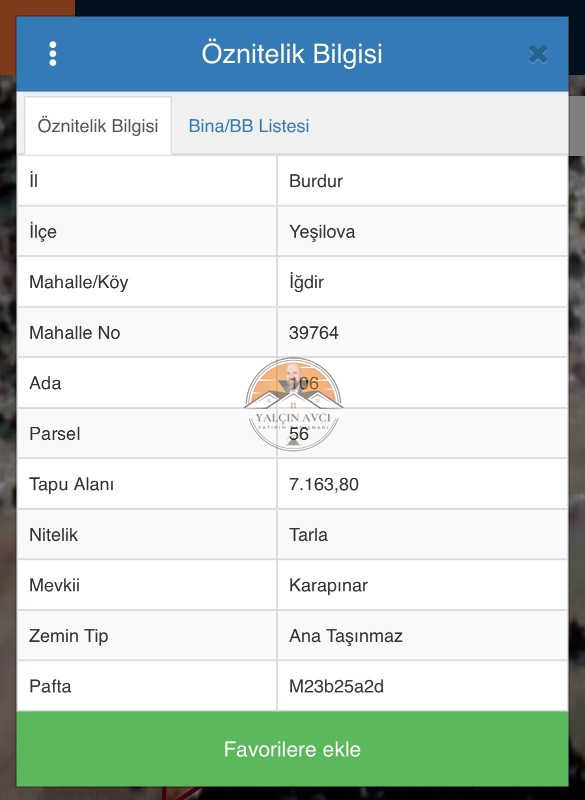Select the Pafta code M23b25a2d
This screenshot has width=585, height=800.
(336, 686)
